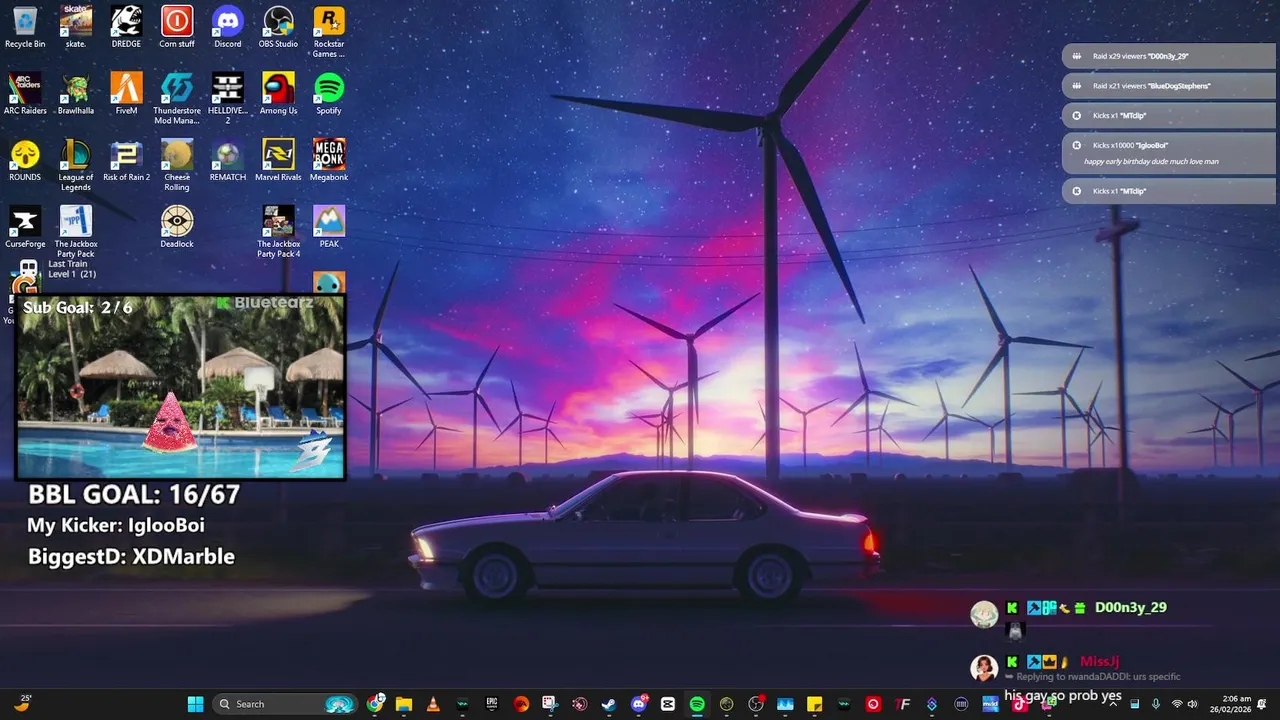1280x720 pixels.
Task: Open Google Chrome from the taskbar
Action: (375, 704)
